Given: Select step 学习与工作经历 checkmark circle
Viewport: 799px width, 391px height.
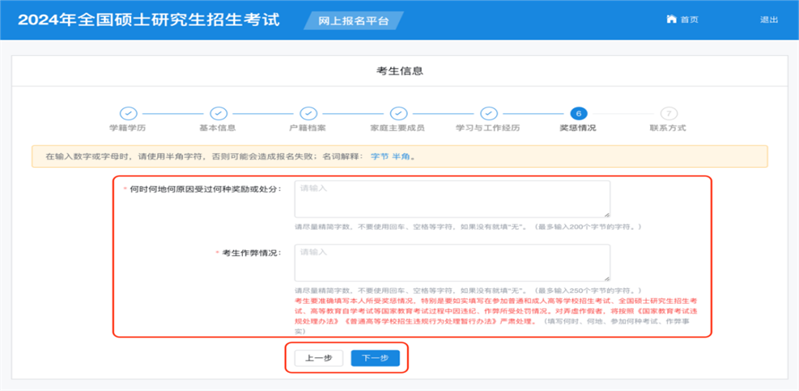Looking at the screenshot, I should tap(489, 113).
